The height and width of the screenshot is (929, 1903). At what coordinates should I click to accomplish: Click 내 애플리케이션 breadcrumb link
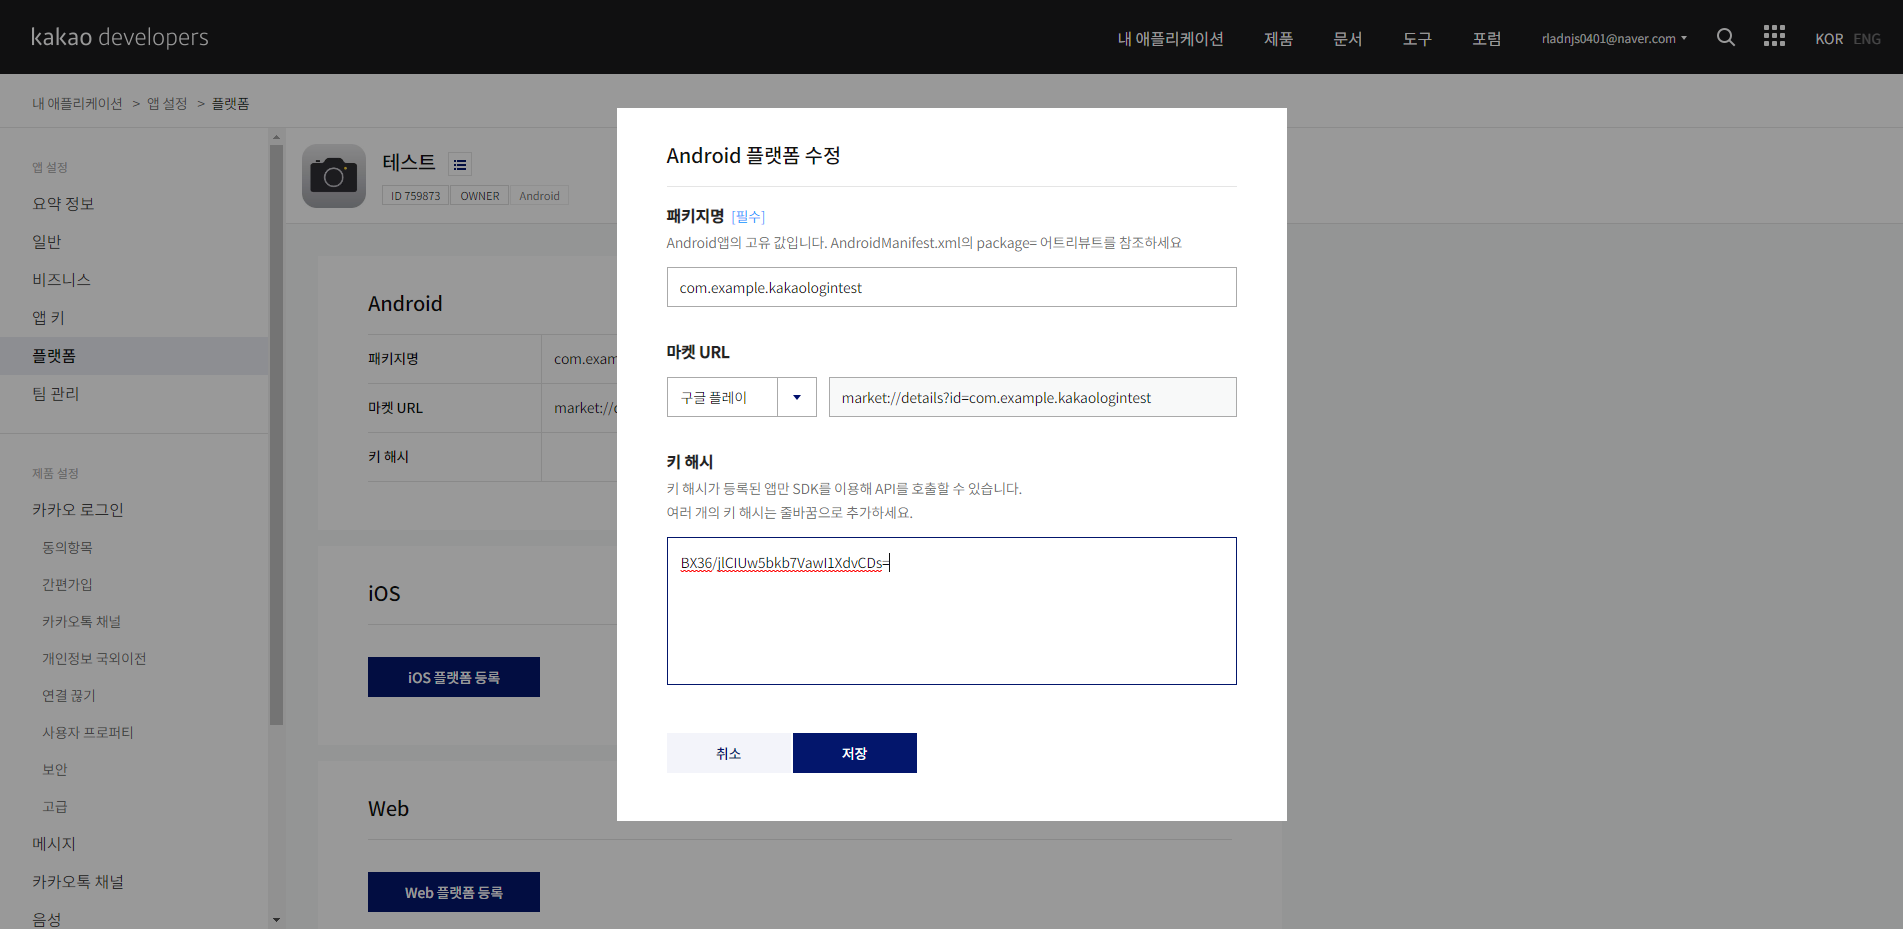click(77, 104)
